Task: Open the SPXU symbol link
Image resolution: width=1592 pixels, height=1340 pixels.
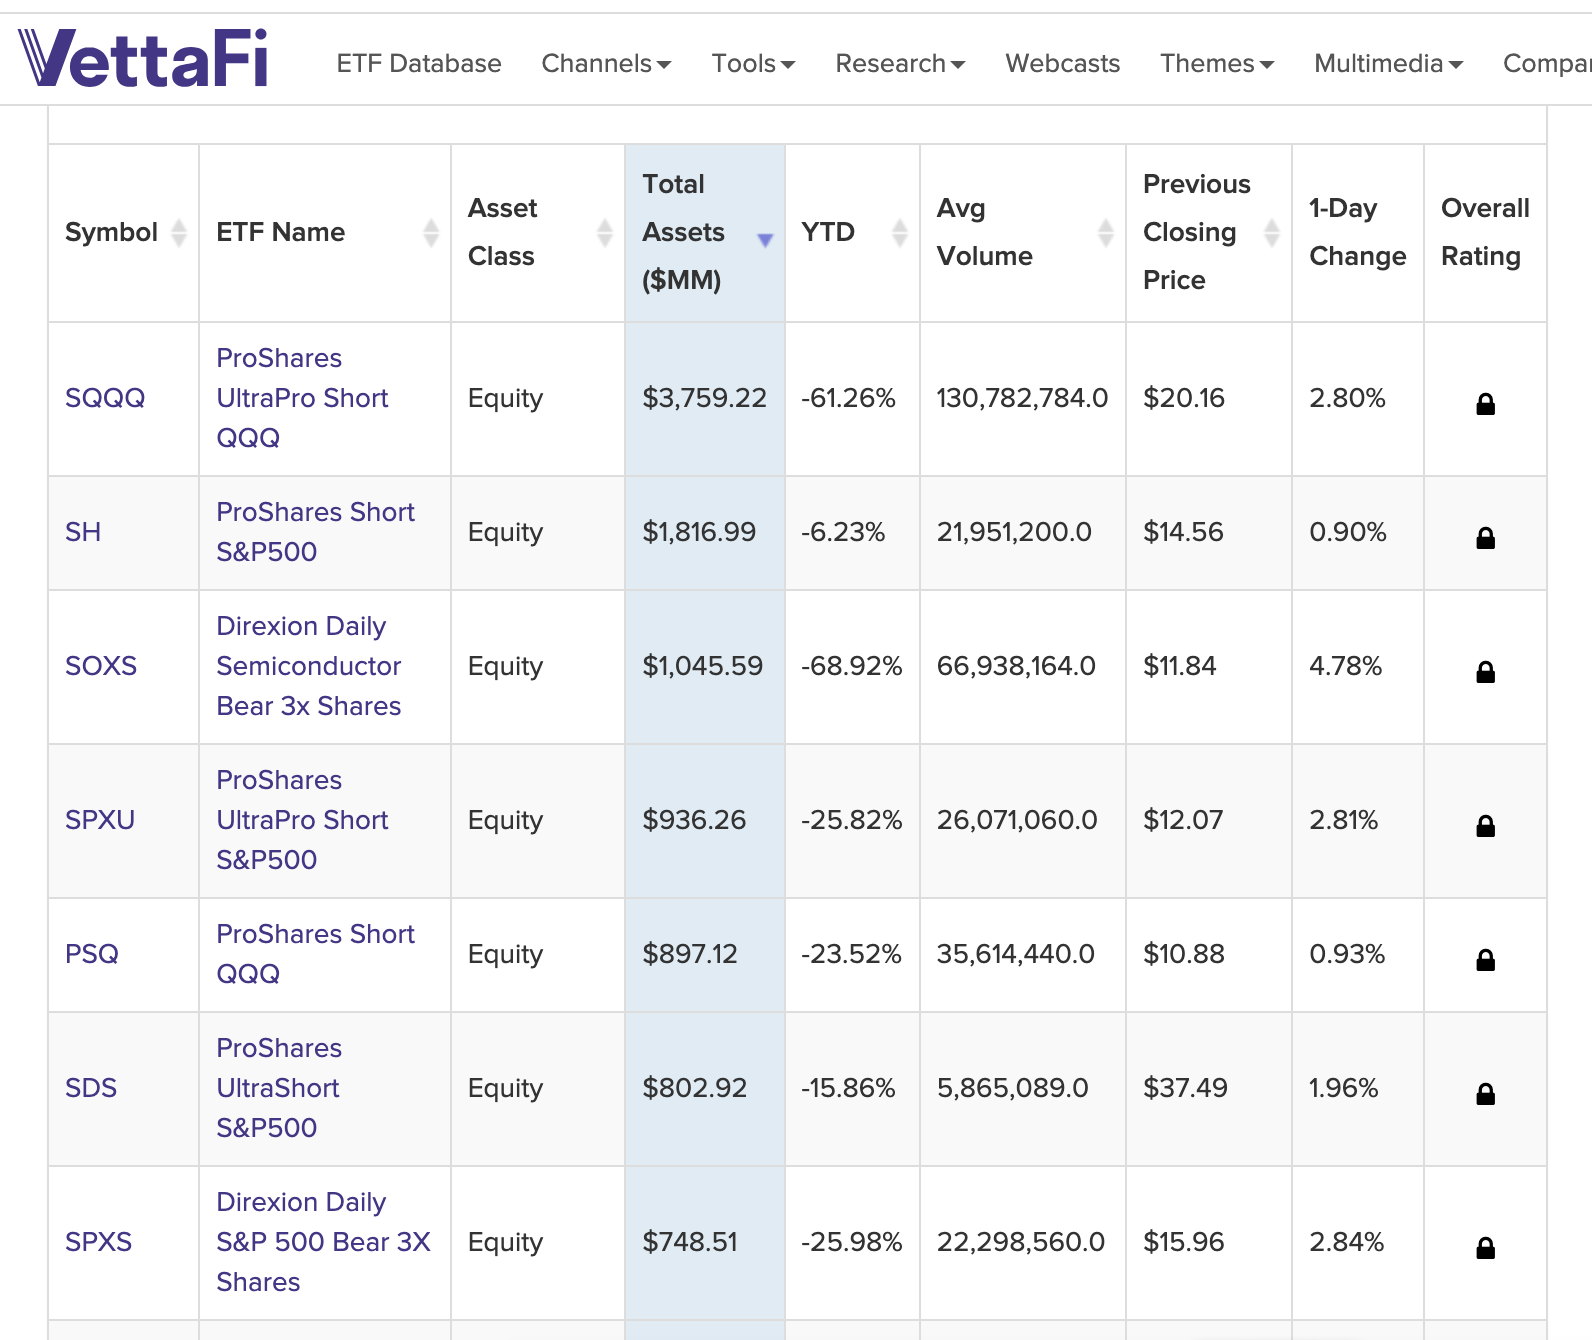Action: [100, 820]
